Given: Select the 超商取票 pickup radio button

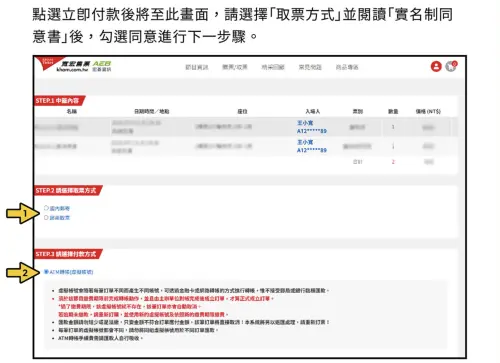Looking at the screenshot, I should pyautogui.click(x=46, y=217).
